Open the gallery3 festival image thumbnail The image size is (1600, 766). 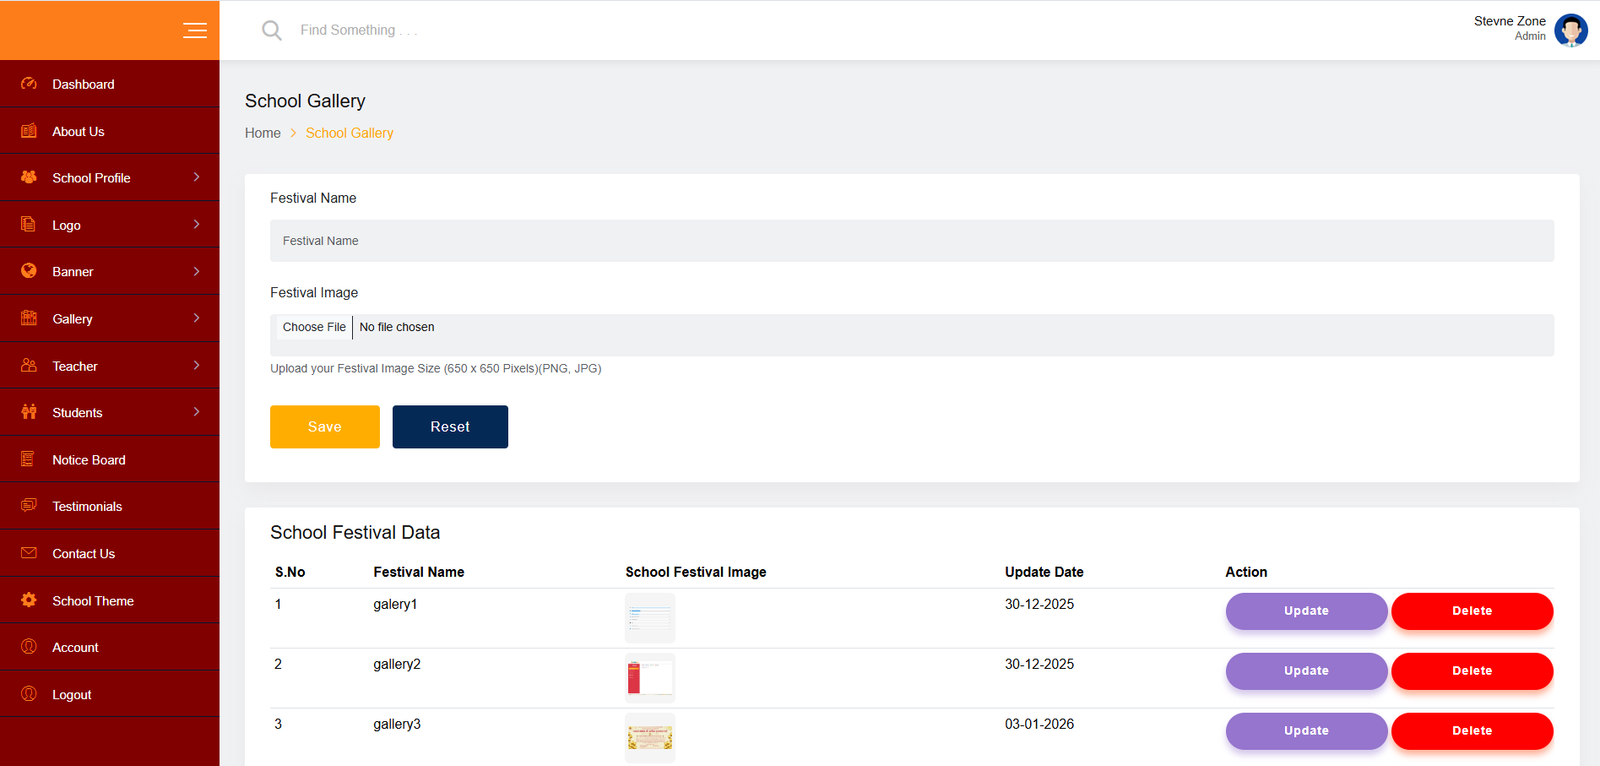[650, 738]
